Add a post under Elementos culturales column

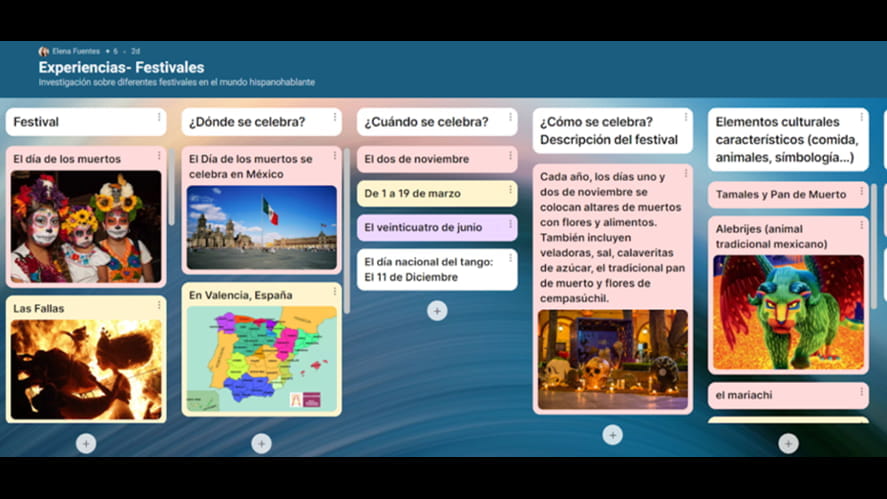click(x=788, y=443)
